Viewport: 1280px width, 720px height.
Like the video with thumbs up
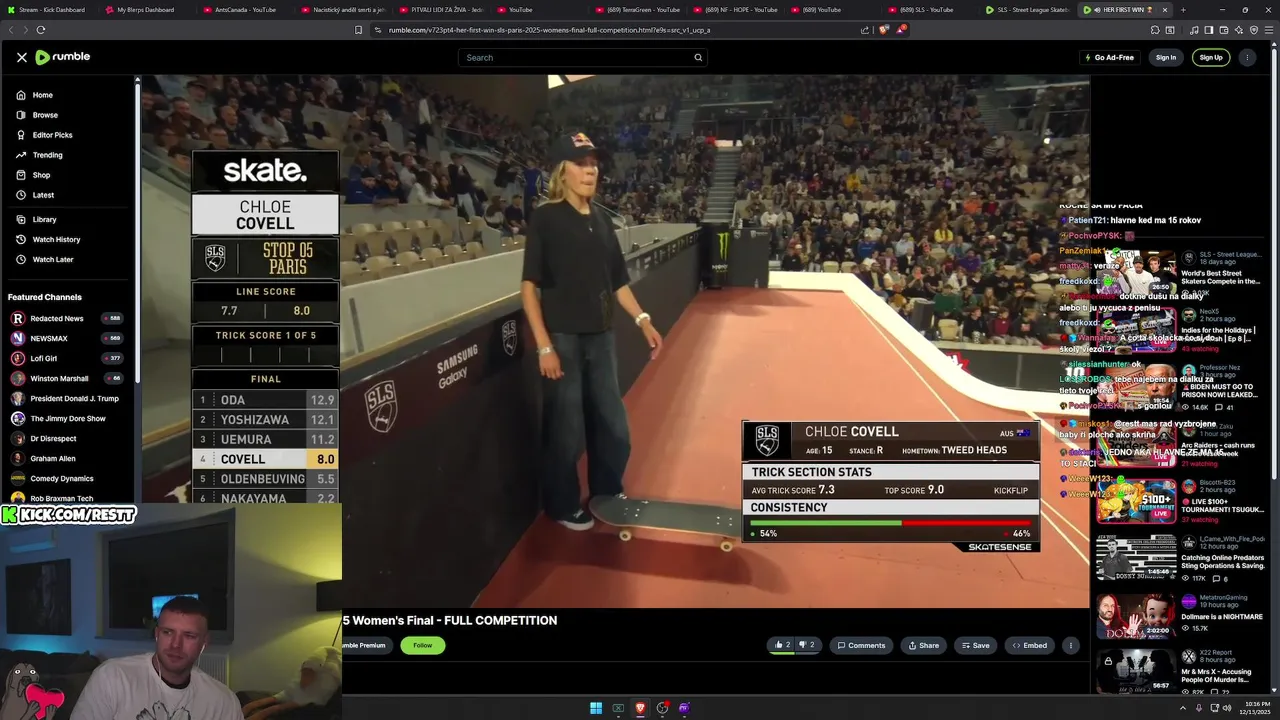782,645
